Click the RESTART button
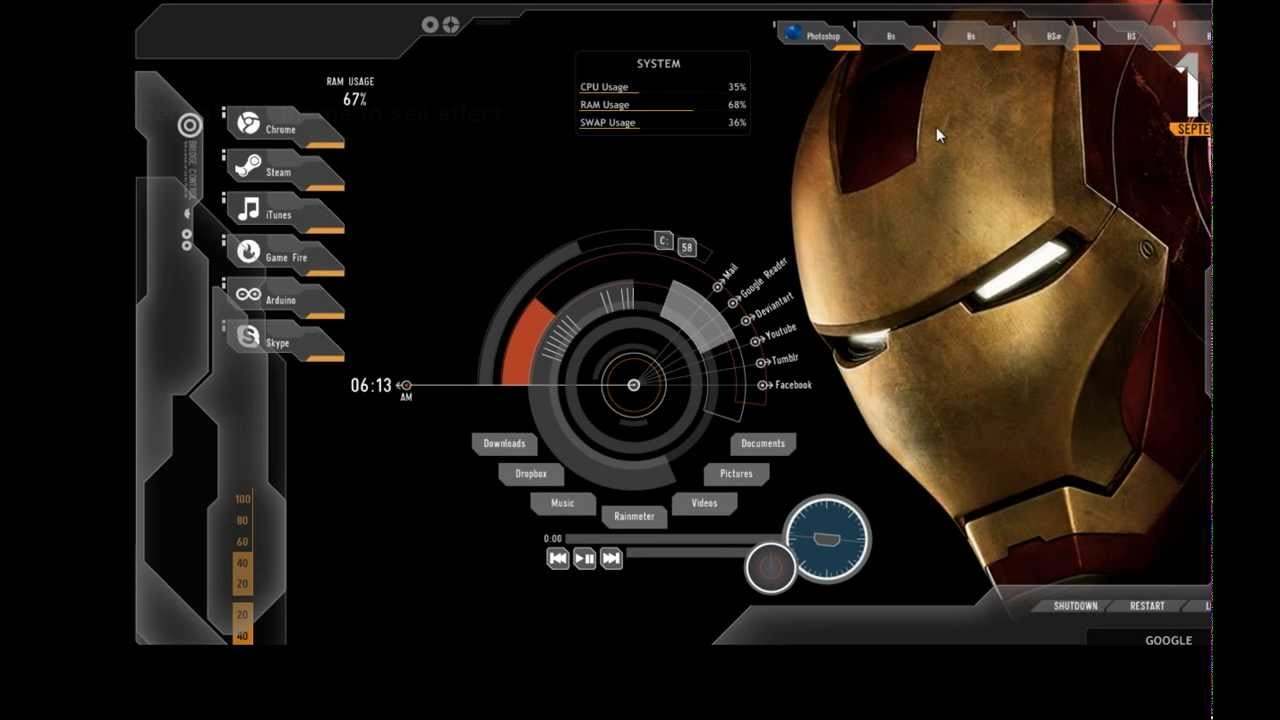This screenshot has height=720, width=1280. 1147,606
